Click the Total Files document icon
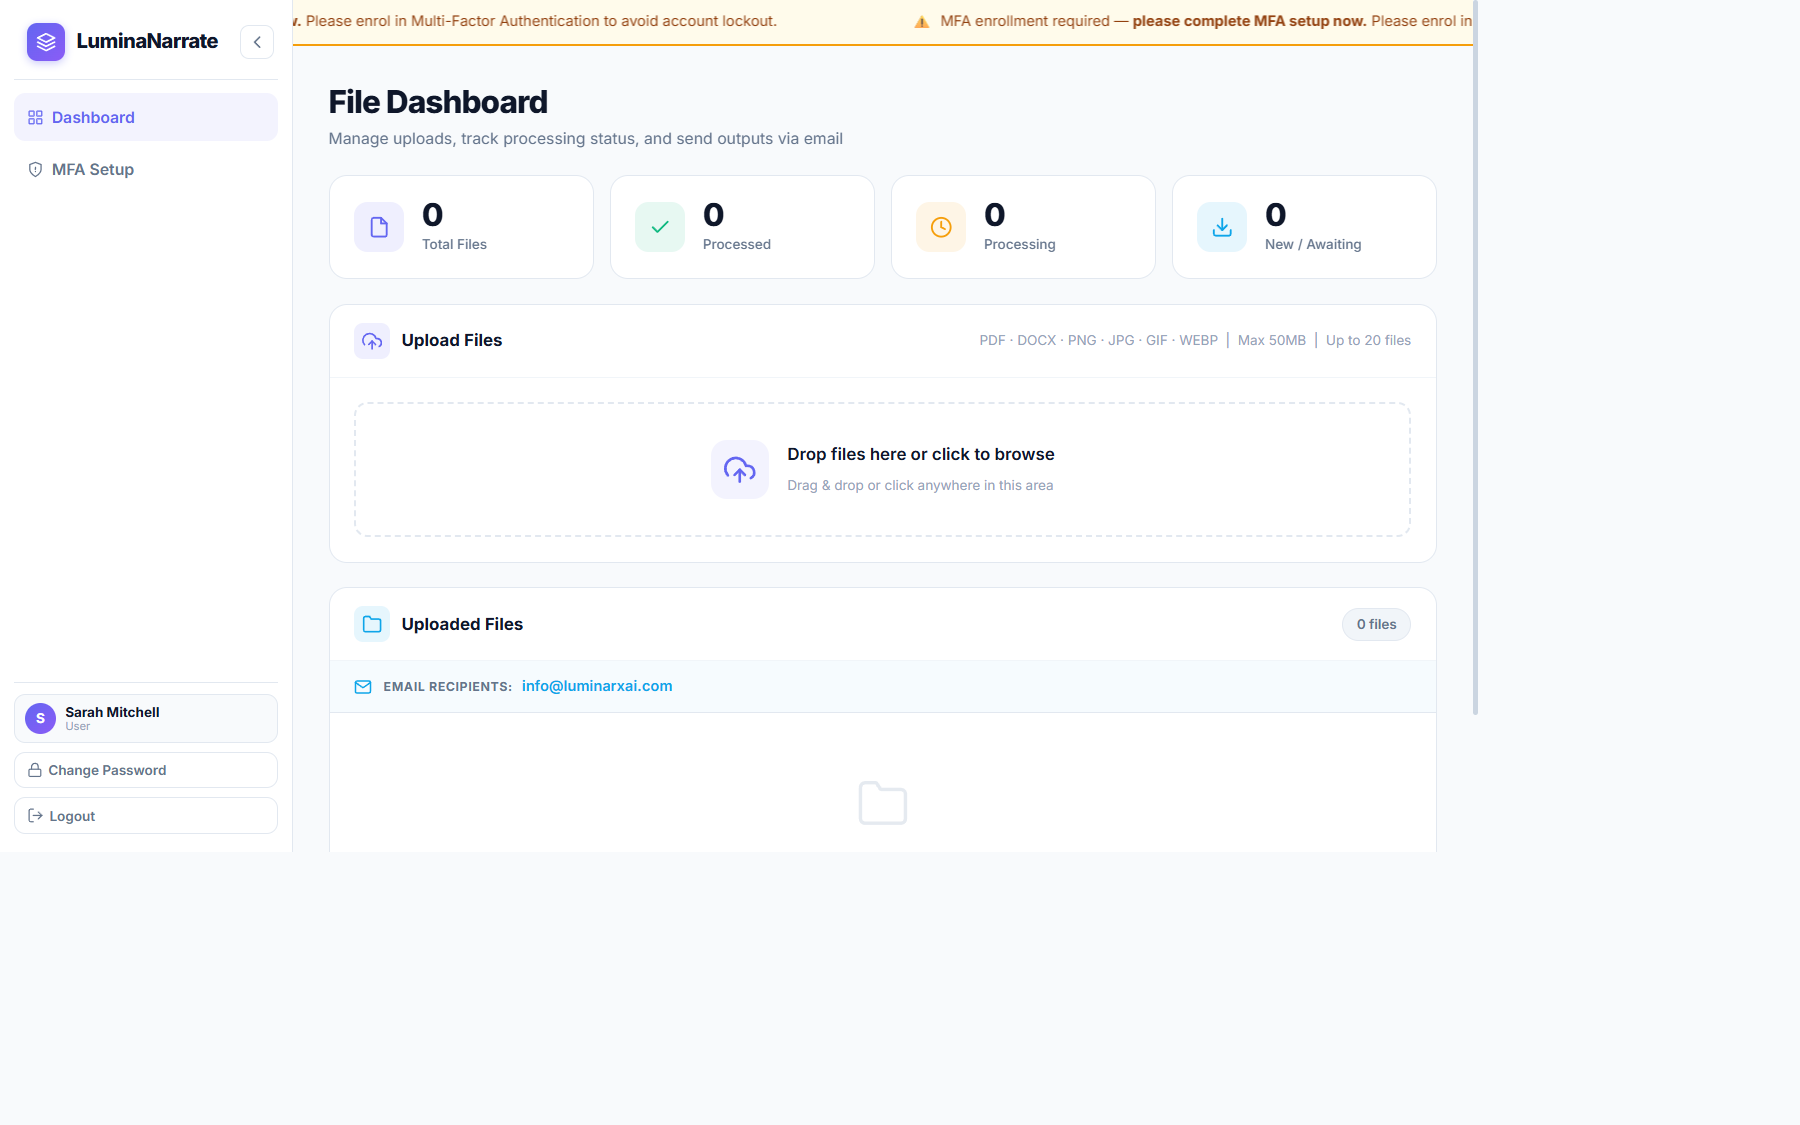 point(378,226)
